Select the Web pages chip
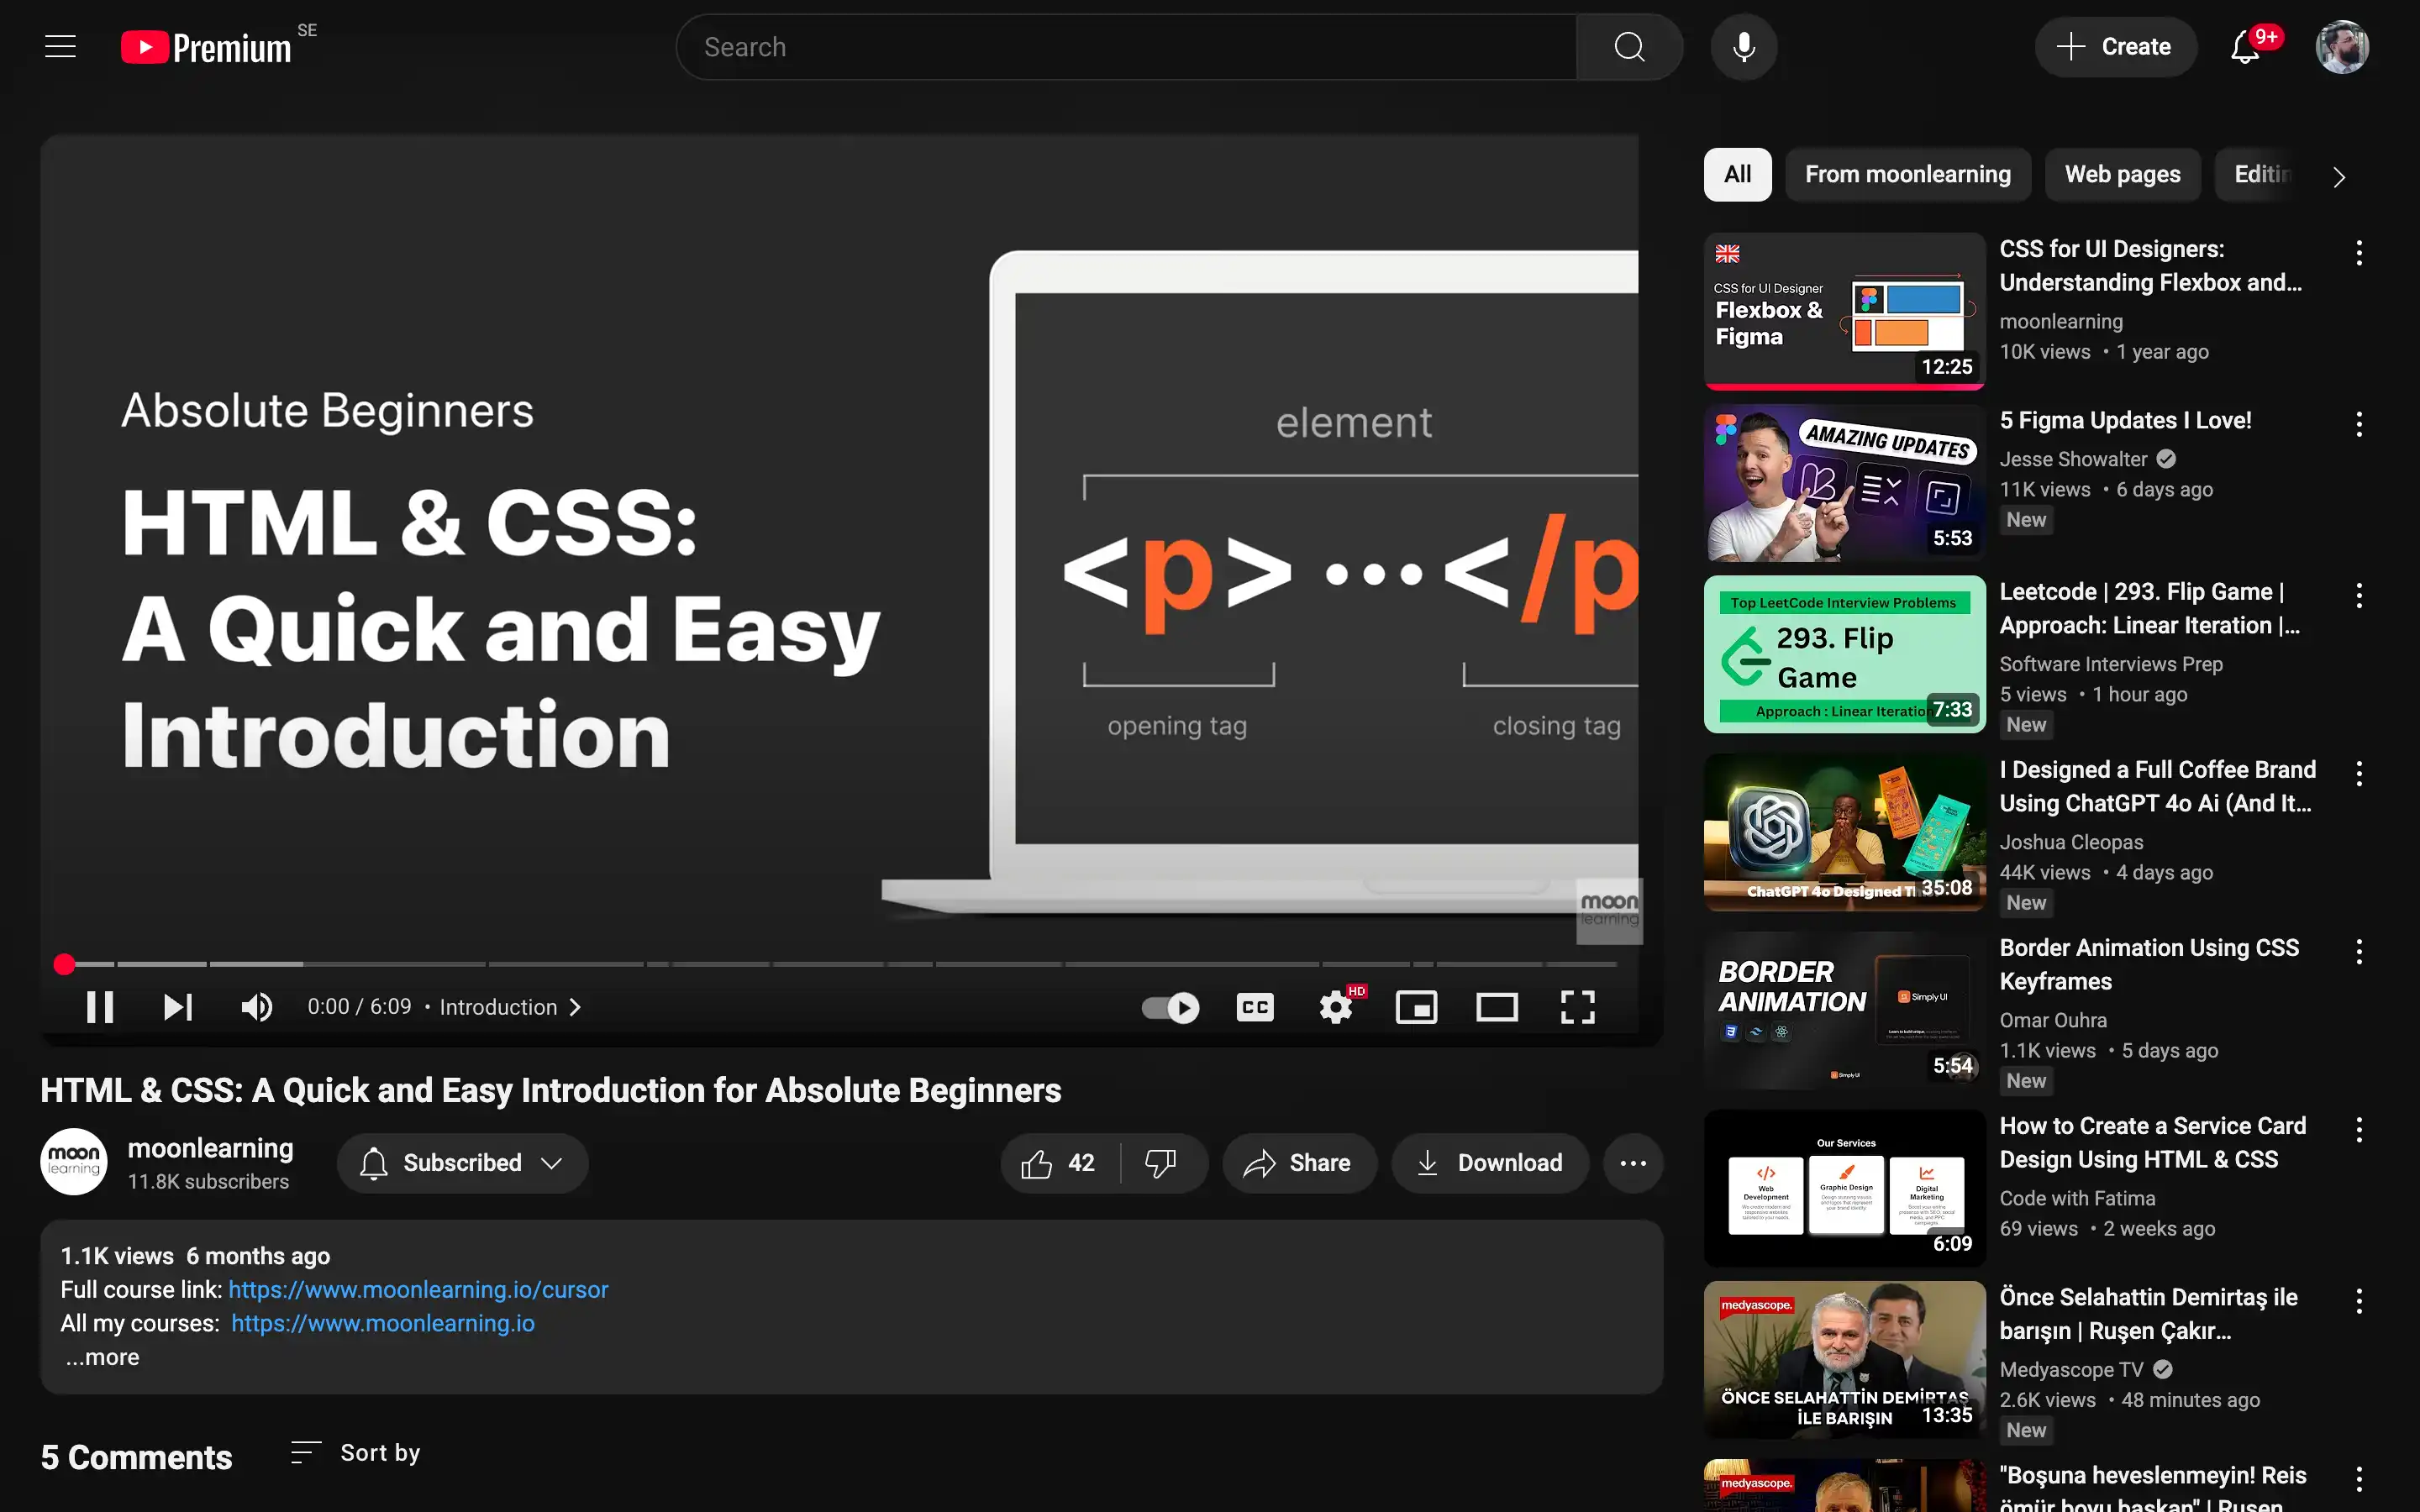 [x=2122, y=175]
